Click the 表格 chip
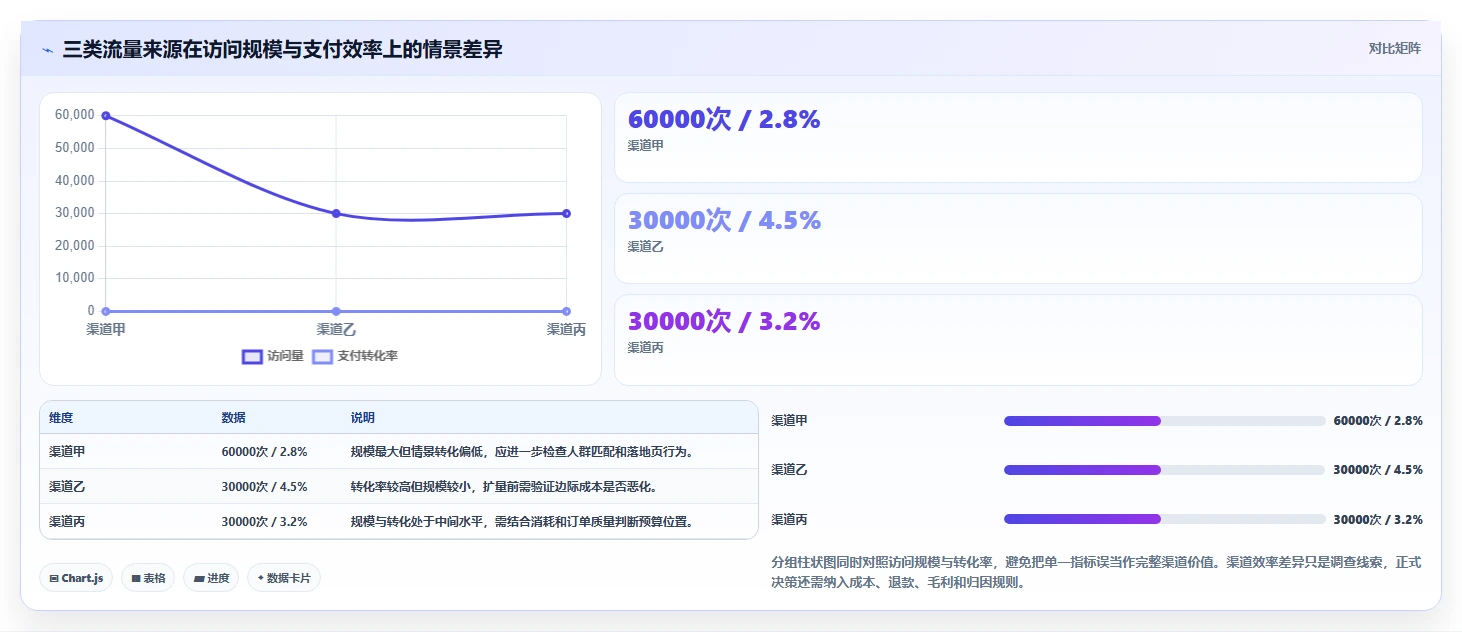 (148, 578)
